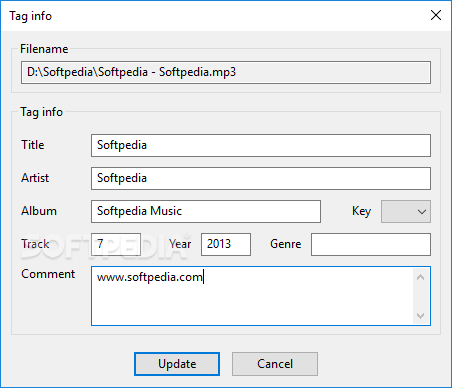Click the Artist label
452x388 pixels.
tap(35, 178)
